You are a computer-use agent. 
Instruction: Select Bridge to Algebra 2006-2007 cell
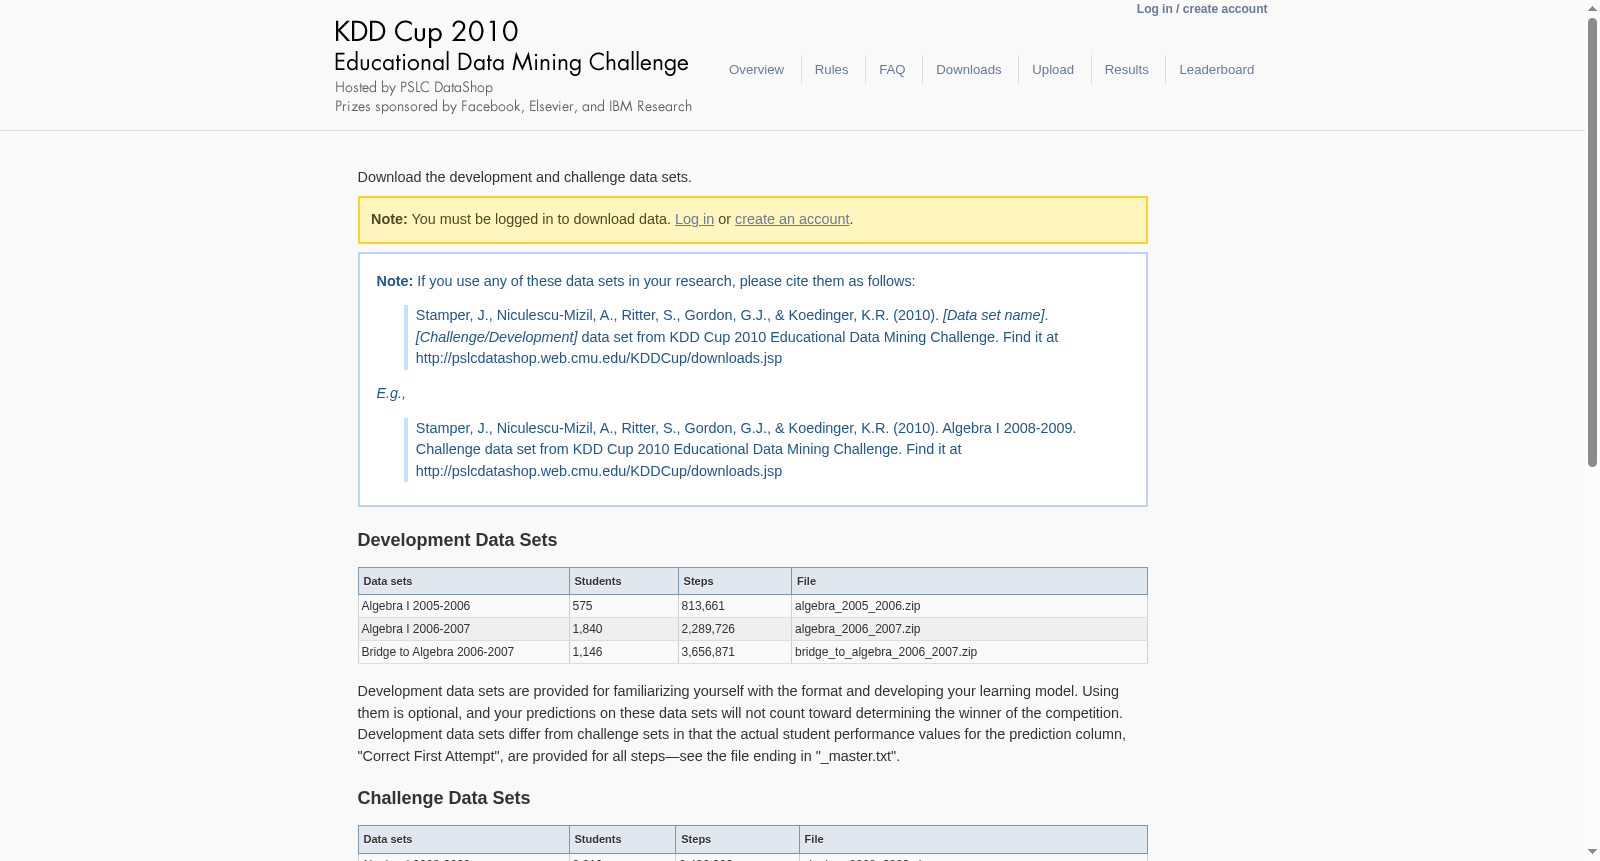click(x=463, y=652)
